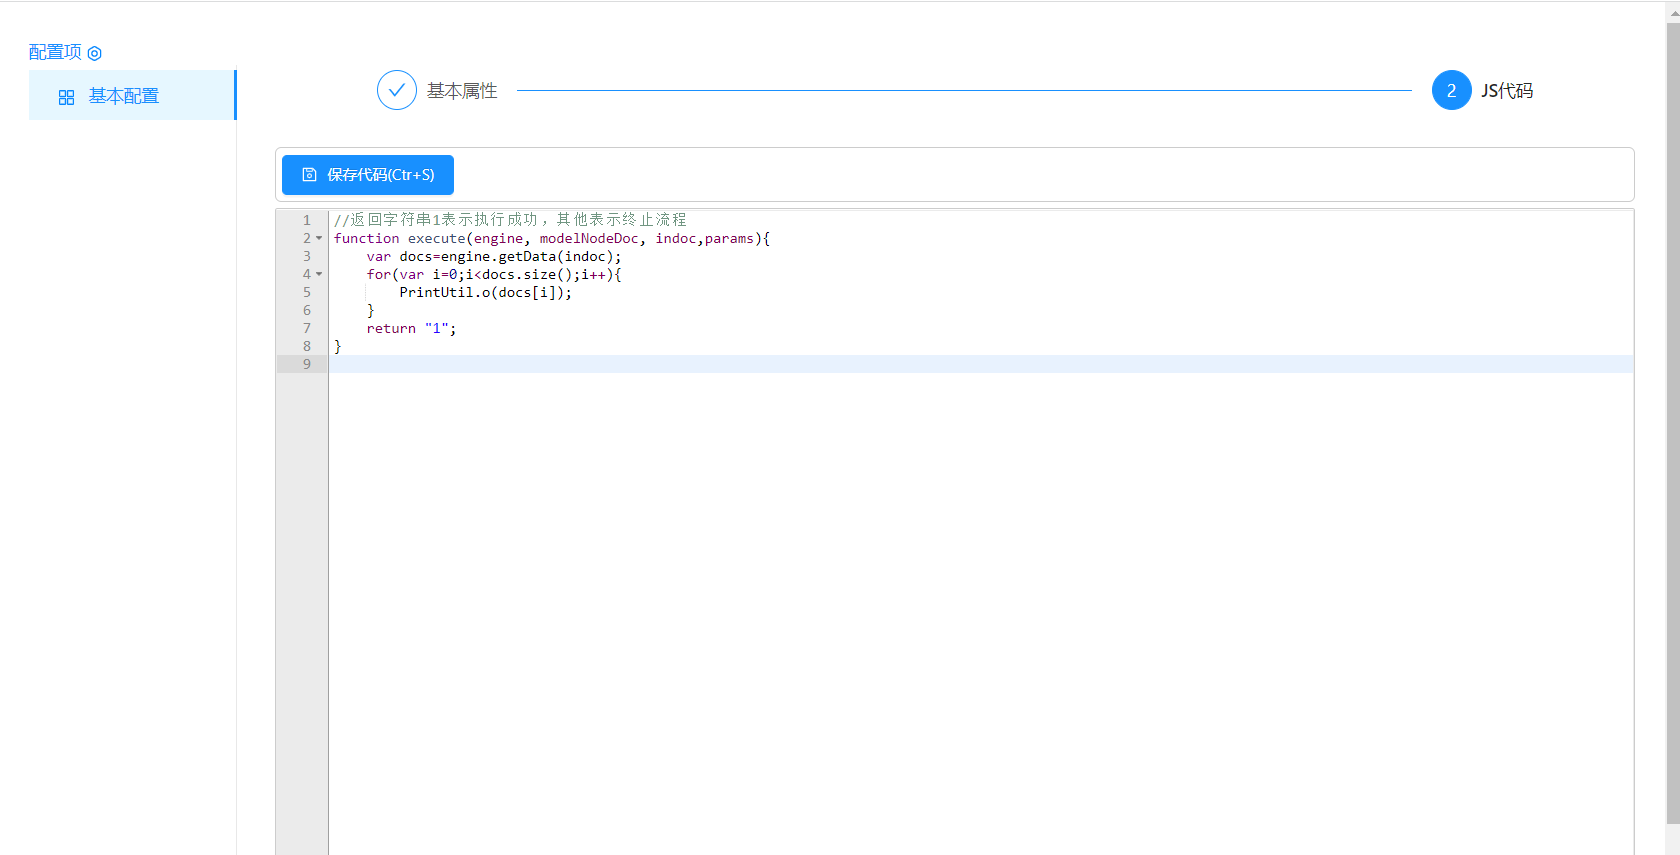Fold the for loop at line 4

click(319, 274)
